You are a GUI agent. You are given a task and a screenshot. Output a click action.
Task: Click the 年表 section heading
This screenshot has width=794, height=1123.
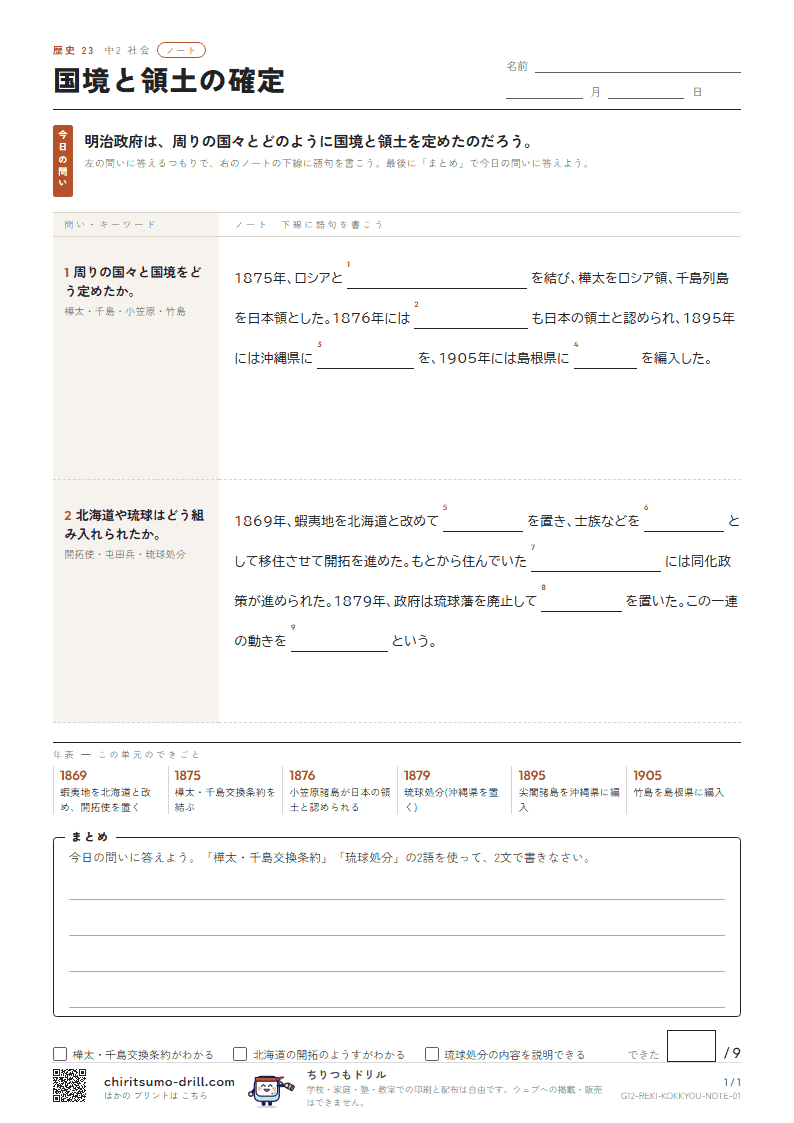coord(126,754)
